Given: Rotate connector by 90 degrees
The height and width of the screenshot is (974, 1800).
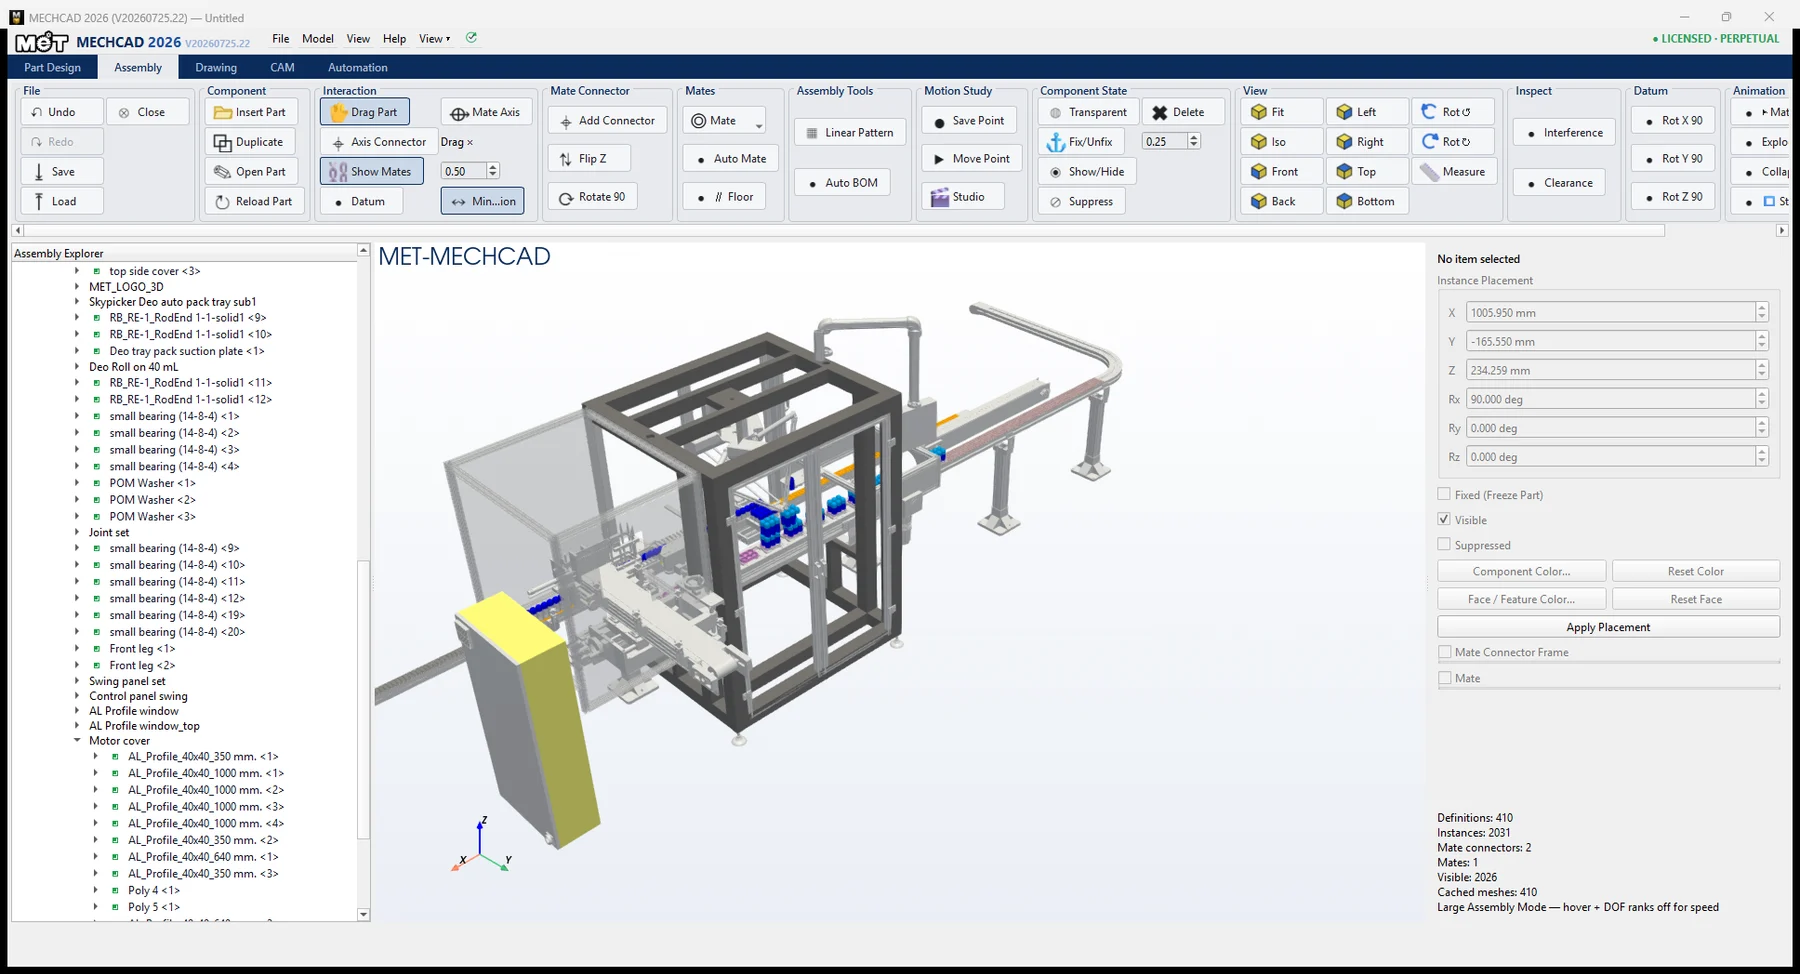Looking at the screenshot, I should (593, 197).
